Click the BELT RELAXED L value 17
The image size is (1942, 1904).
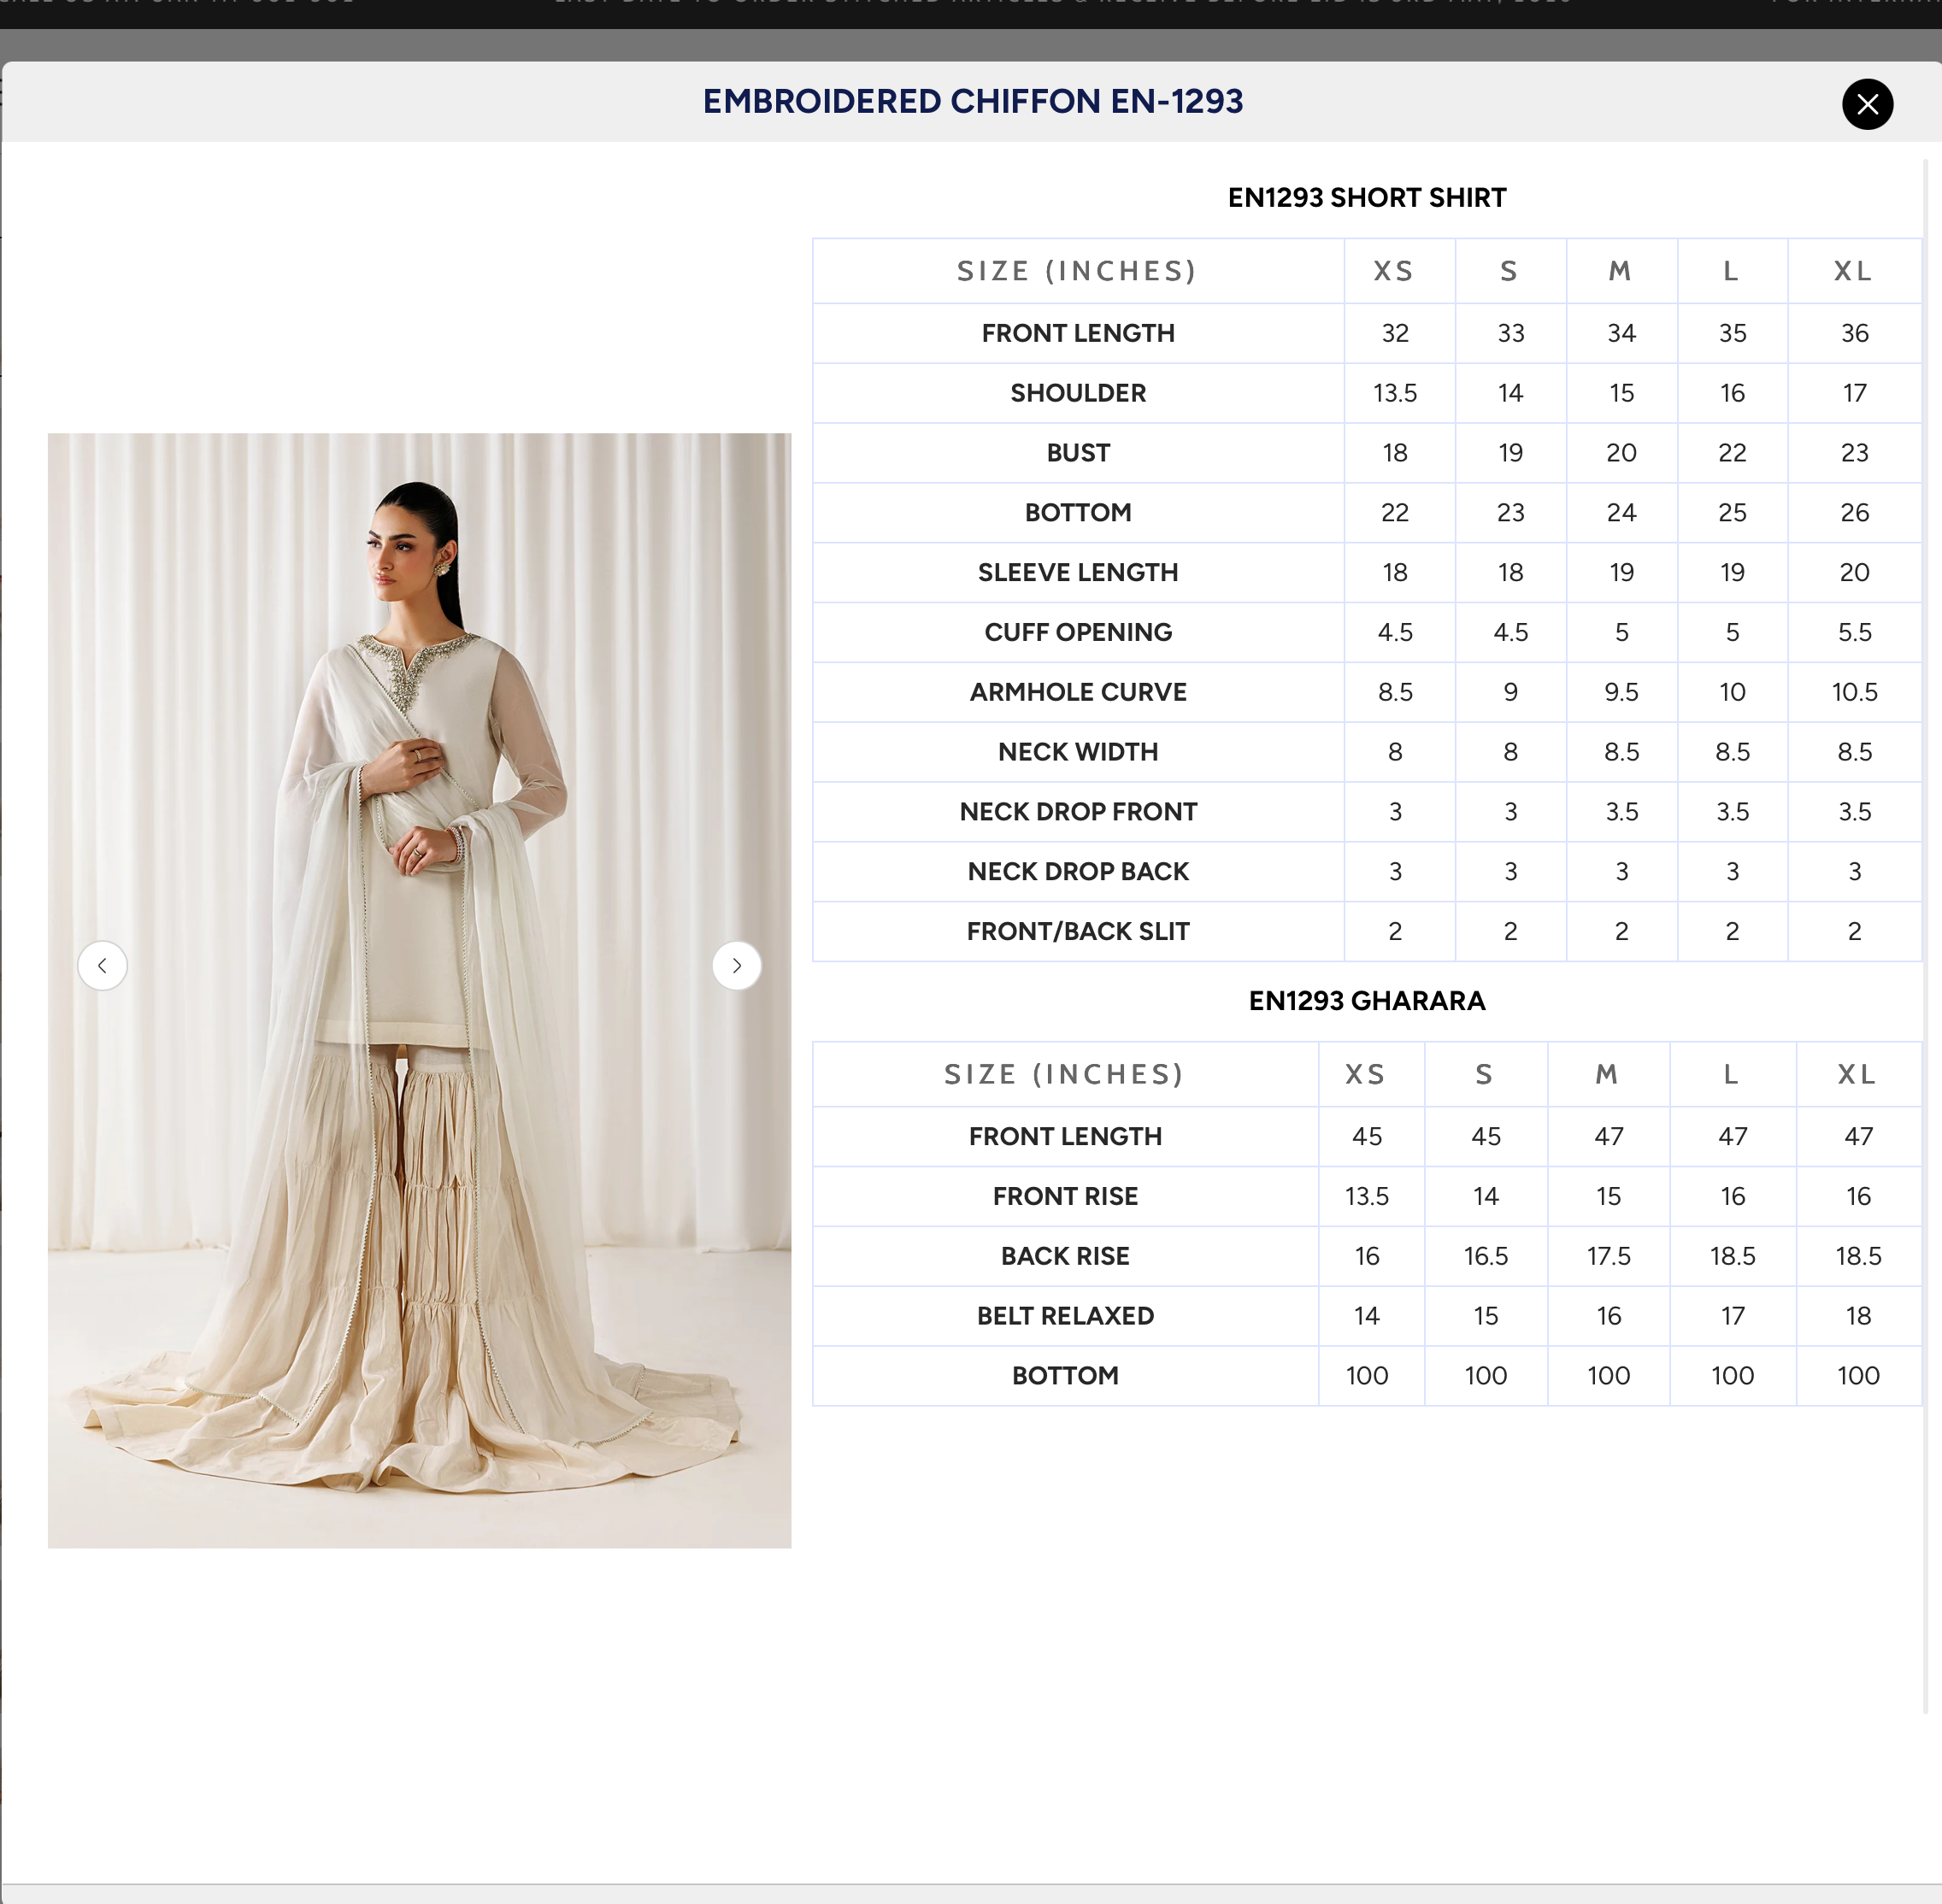click(1732, 1316)
